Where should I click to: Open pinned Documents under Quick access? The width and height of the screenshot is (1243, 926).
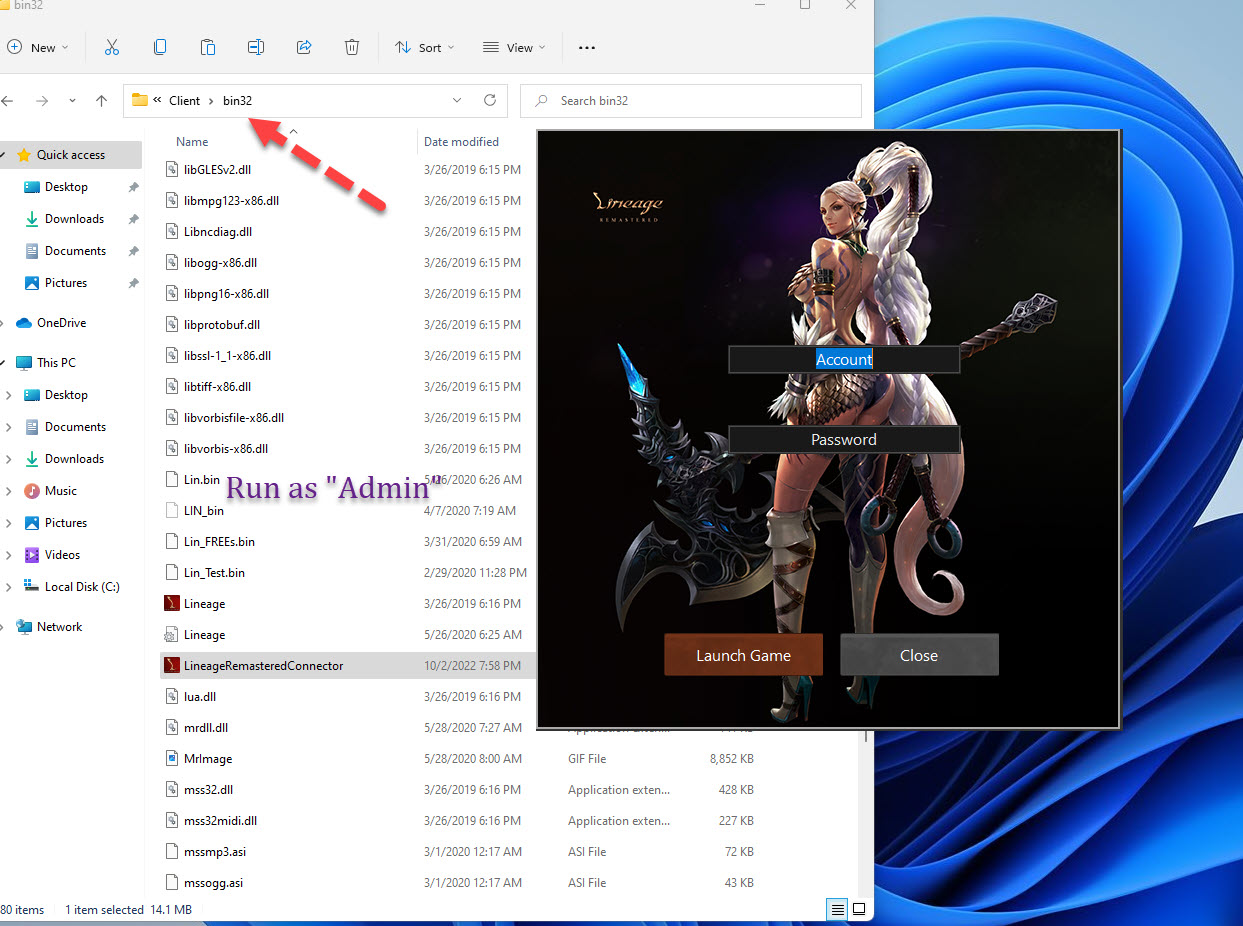pos(75,251)
